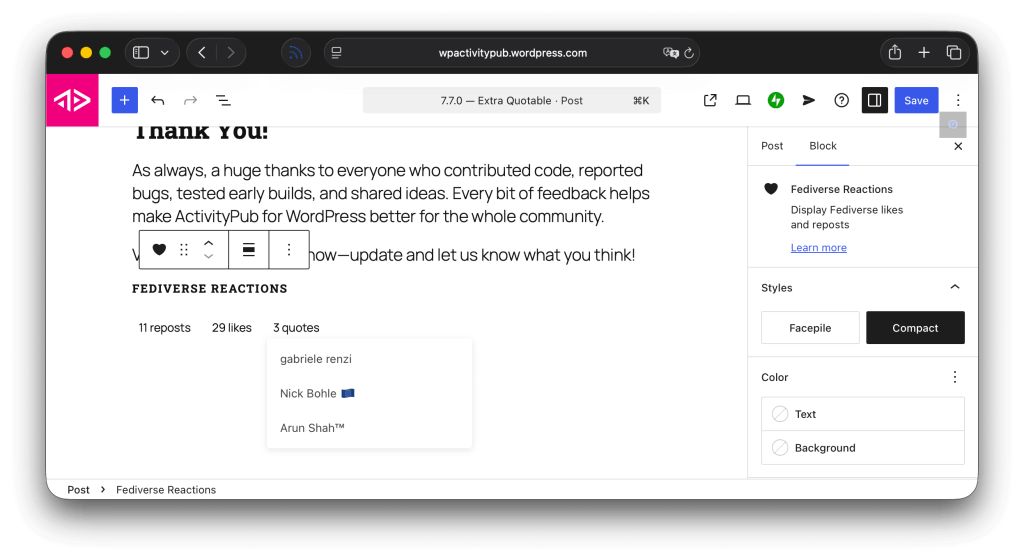Click the block inserter plus button
This screenshot has height=560, width=1024.
tap(125, 100)
